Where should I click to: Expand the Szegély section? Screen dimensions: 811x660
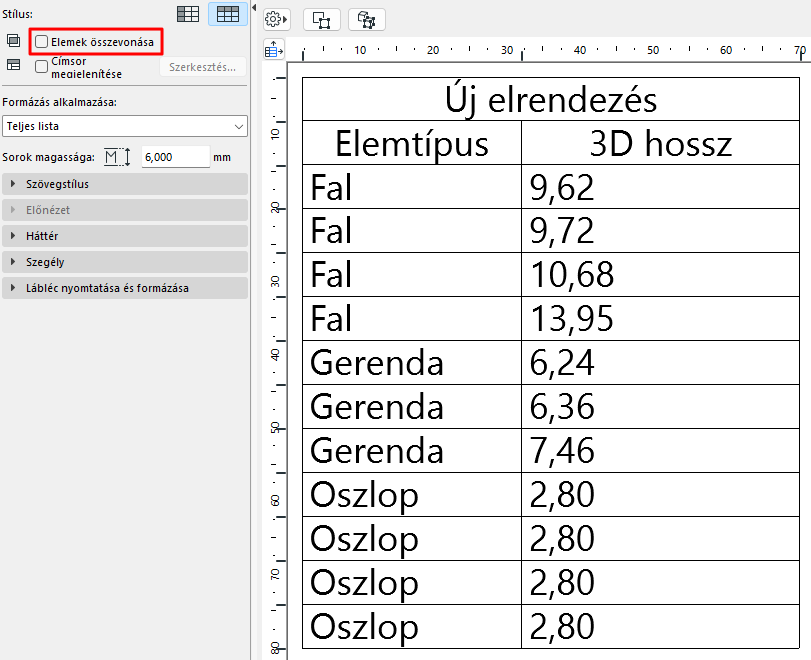click(125, 262)
